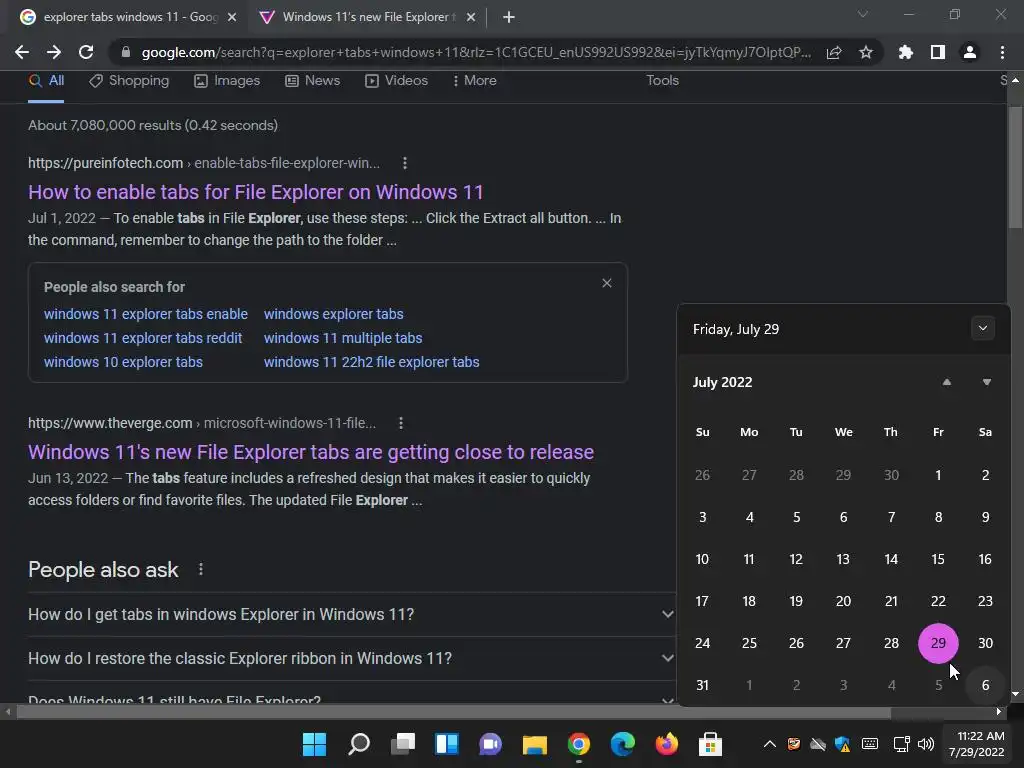Select July 29 in the calendar
The height and width of the screenshot is (768, 1024).
[938, 643]
